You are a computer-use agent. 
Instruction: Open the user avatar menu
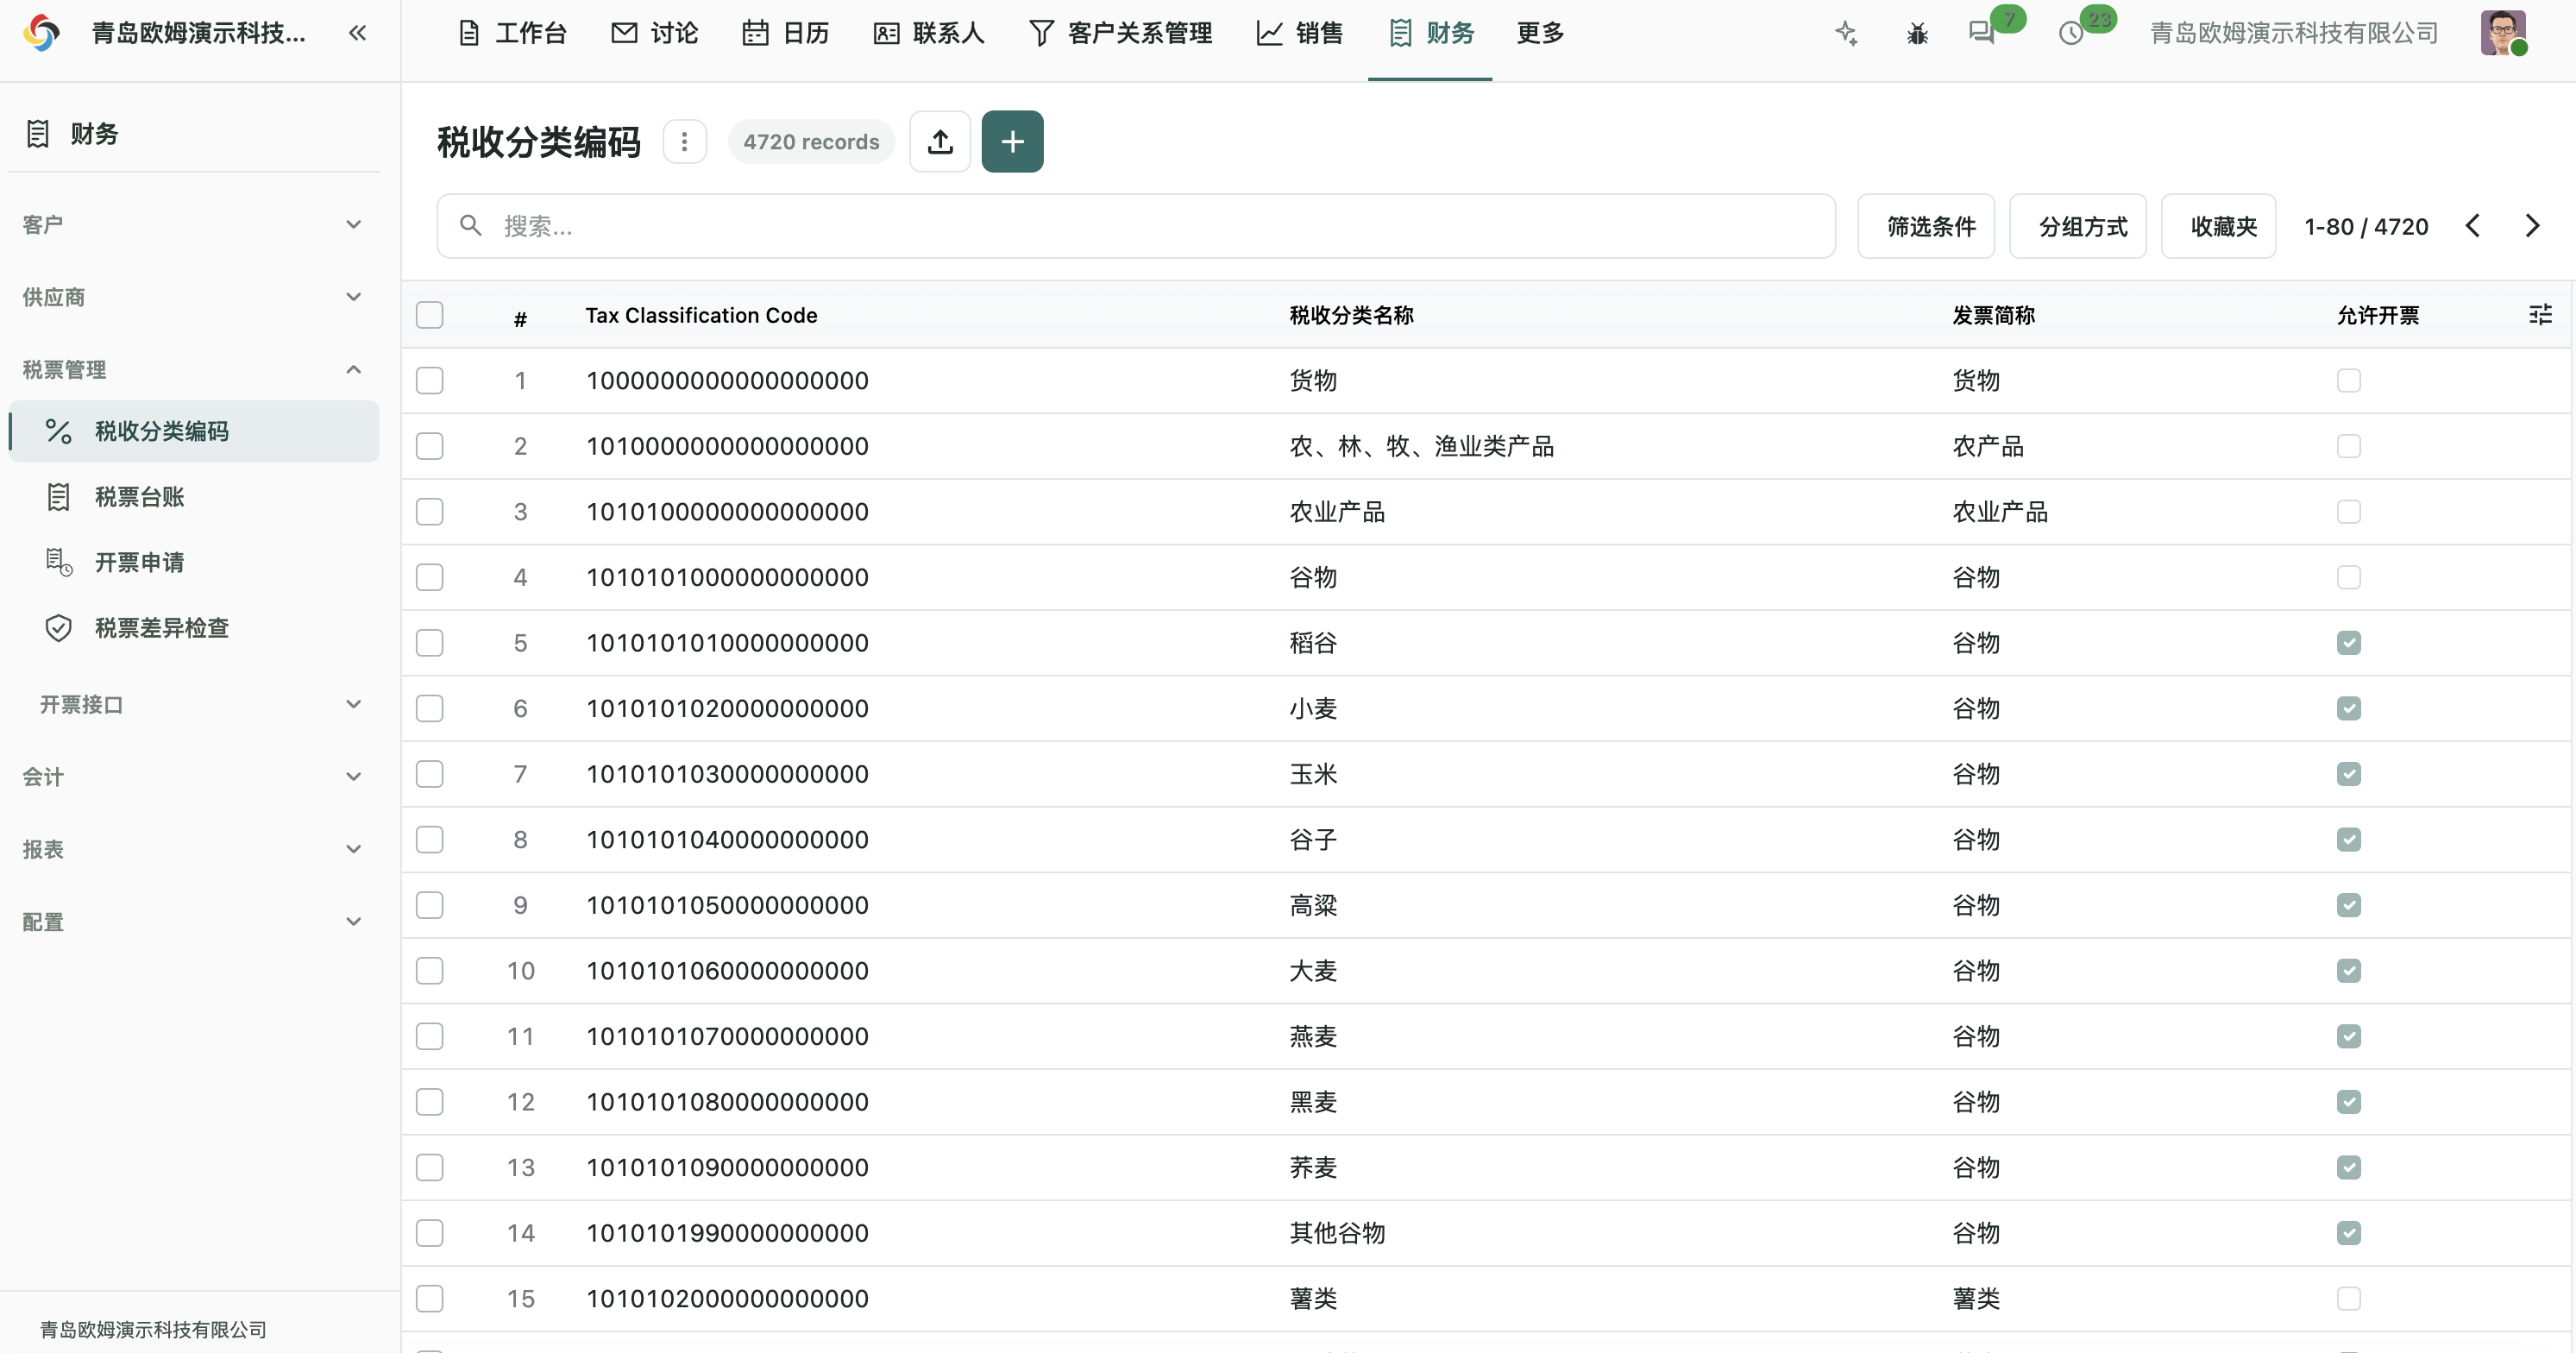pyautogui.click(x=2503, y=33)
